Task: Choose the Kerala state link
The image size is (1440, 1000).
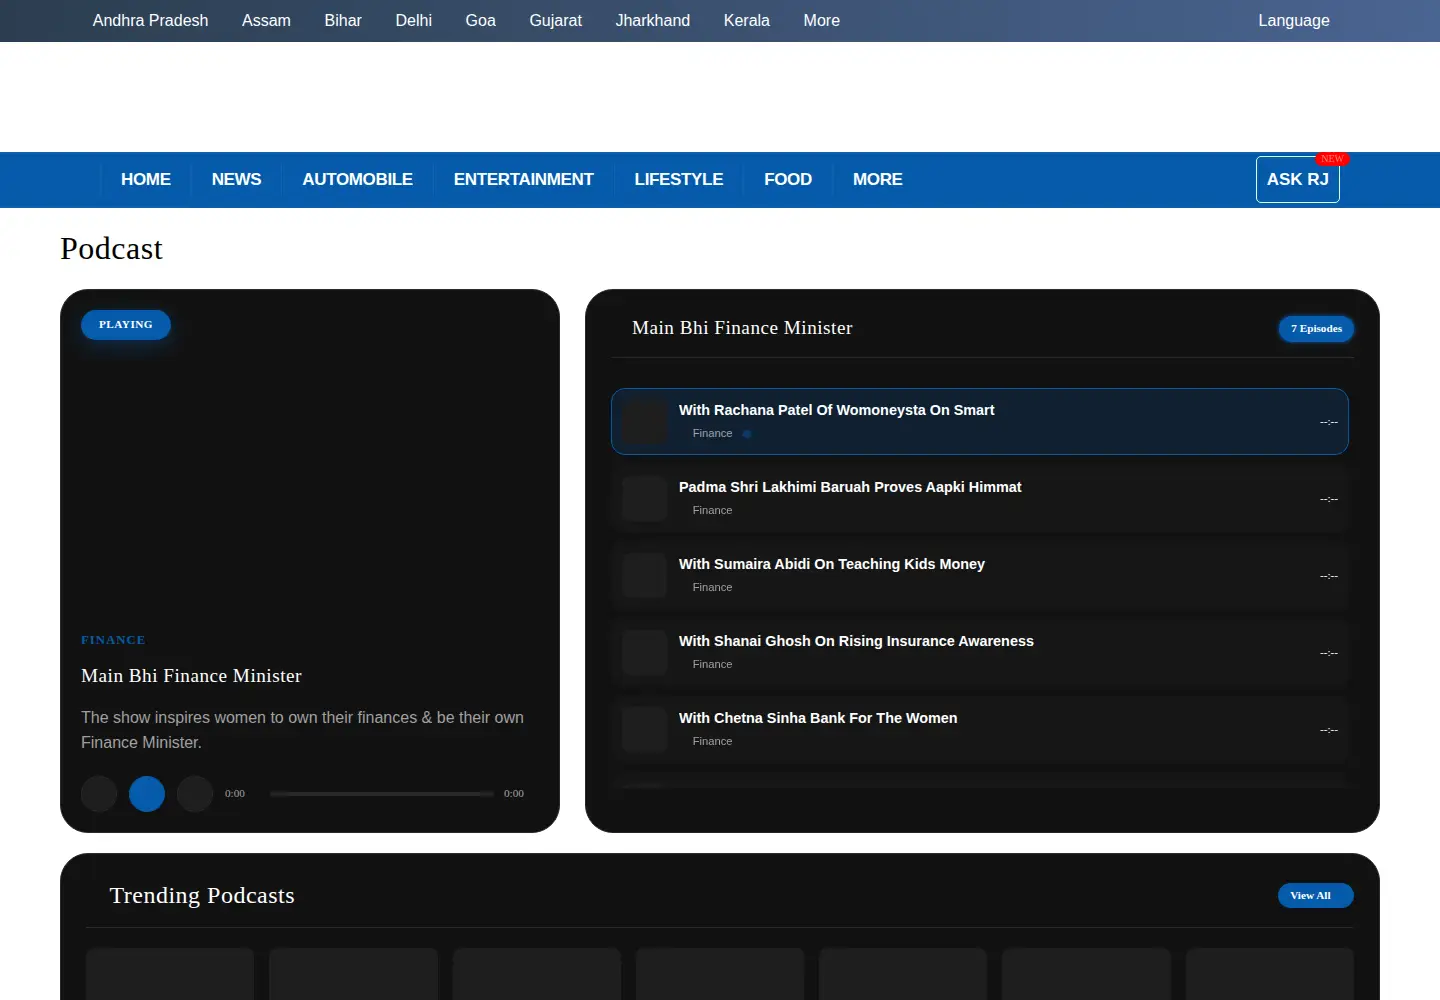Action: [x=747, y=20]
